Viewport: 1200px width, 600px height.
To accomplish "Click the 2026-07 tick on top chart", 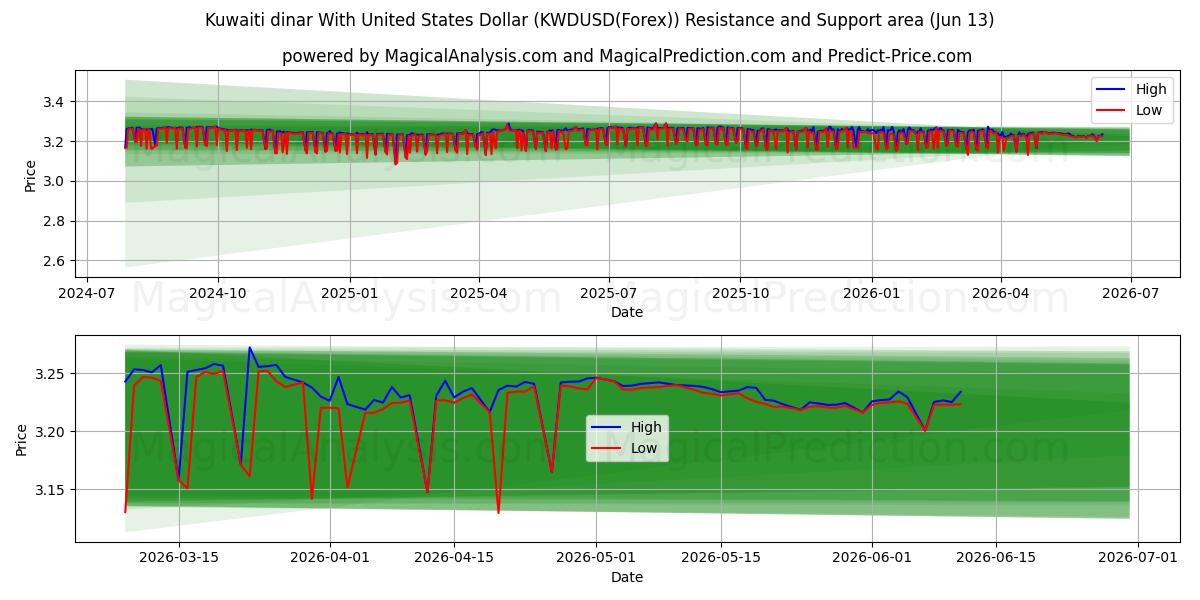I will (1130, 295).
